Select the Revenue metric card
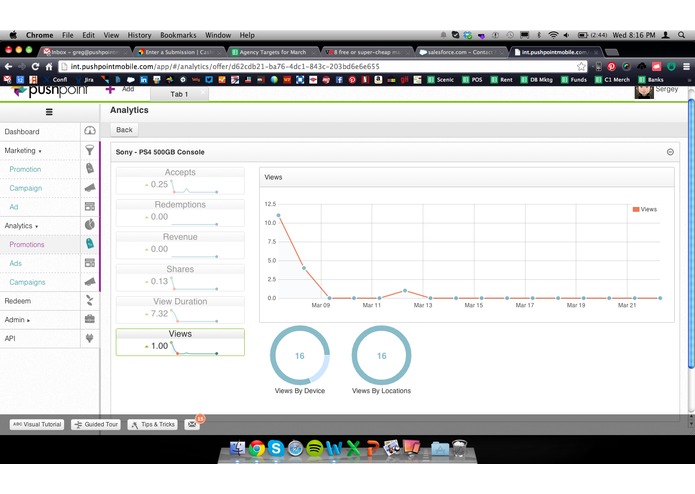The height and width of the screenshot is (494, 695). click(x=180, y=245)
